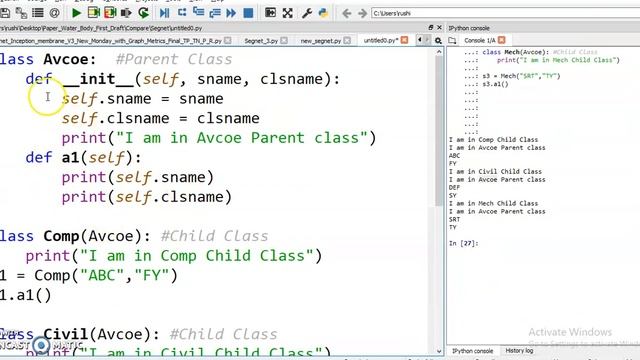Image resolution: width=640 pixels, height=360 pixels.
Task: Switch to IPython console bottom tab
Action: [472, 351]
